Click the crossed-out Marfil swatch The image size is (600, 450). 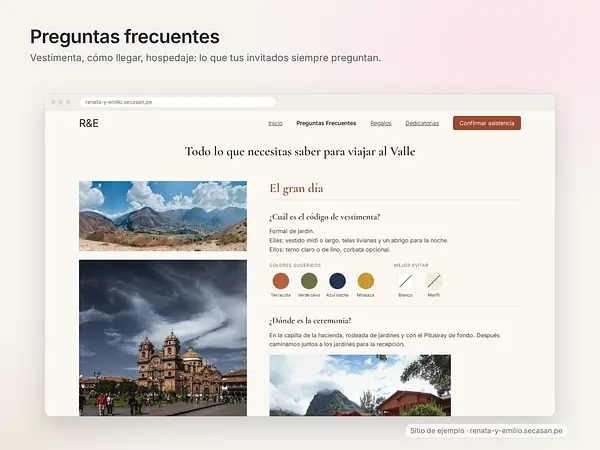(434, 281)
